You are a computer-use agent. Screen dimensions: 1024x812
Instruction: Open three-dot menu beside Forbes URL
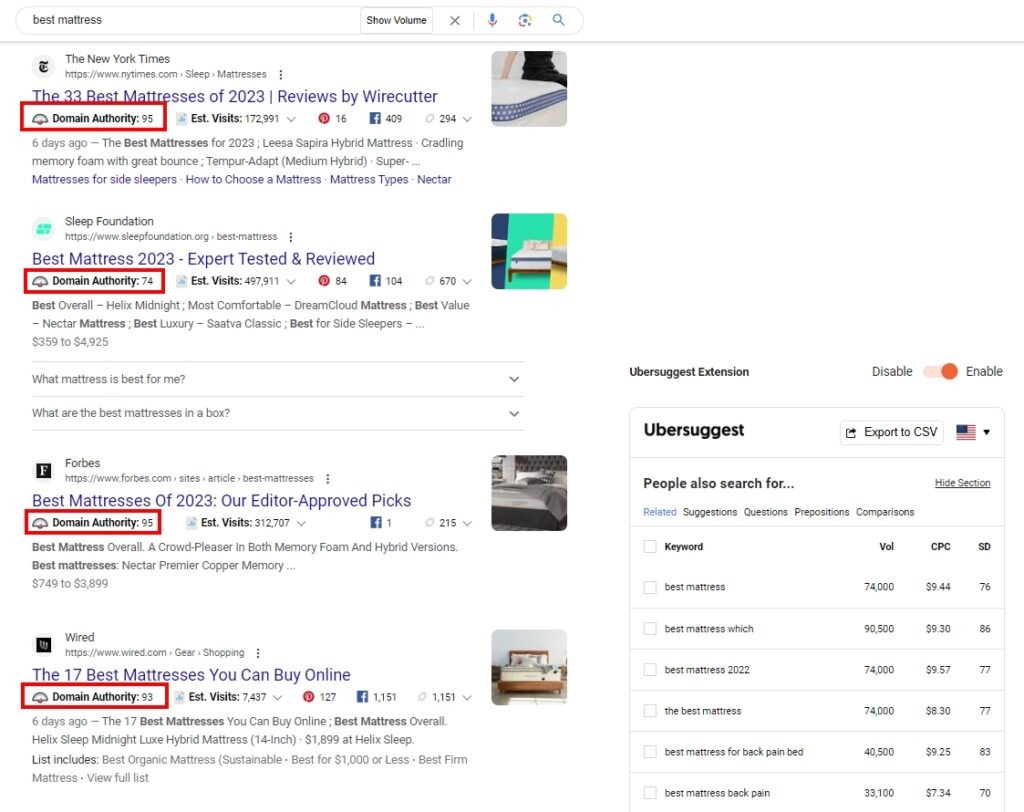[x=328, y=479]
